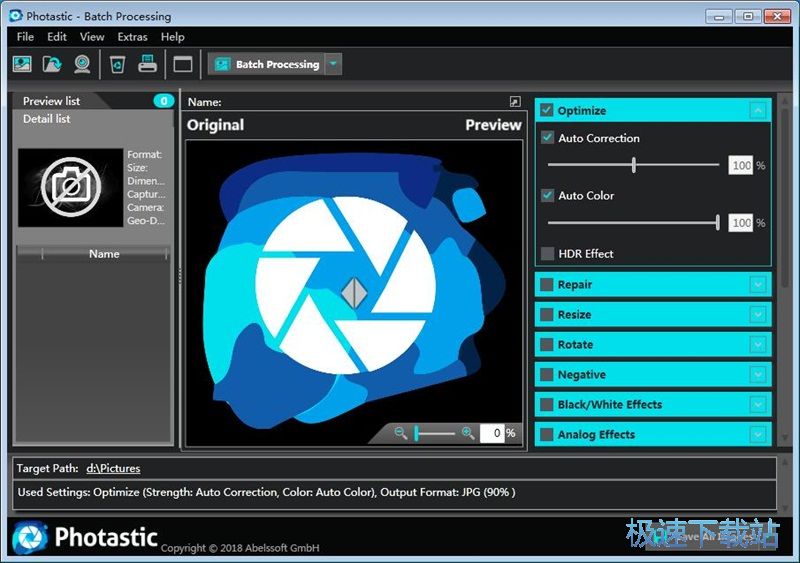Open the Extras menu
This screenshot has height=563, width=800.
[x=132, y=37]
